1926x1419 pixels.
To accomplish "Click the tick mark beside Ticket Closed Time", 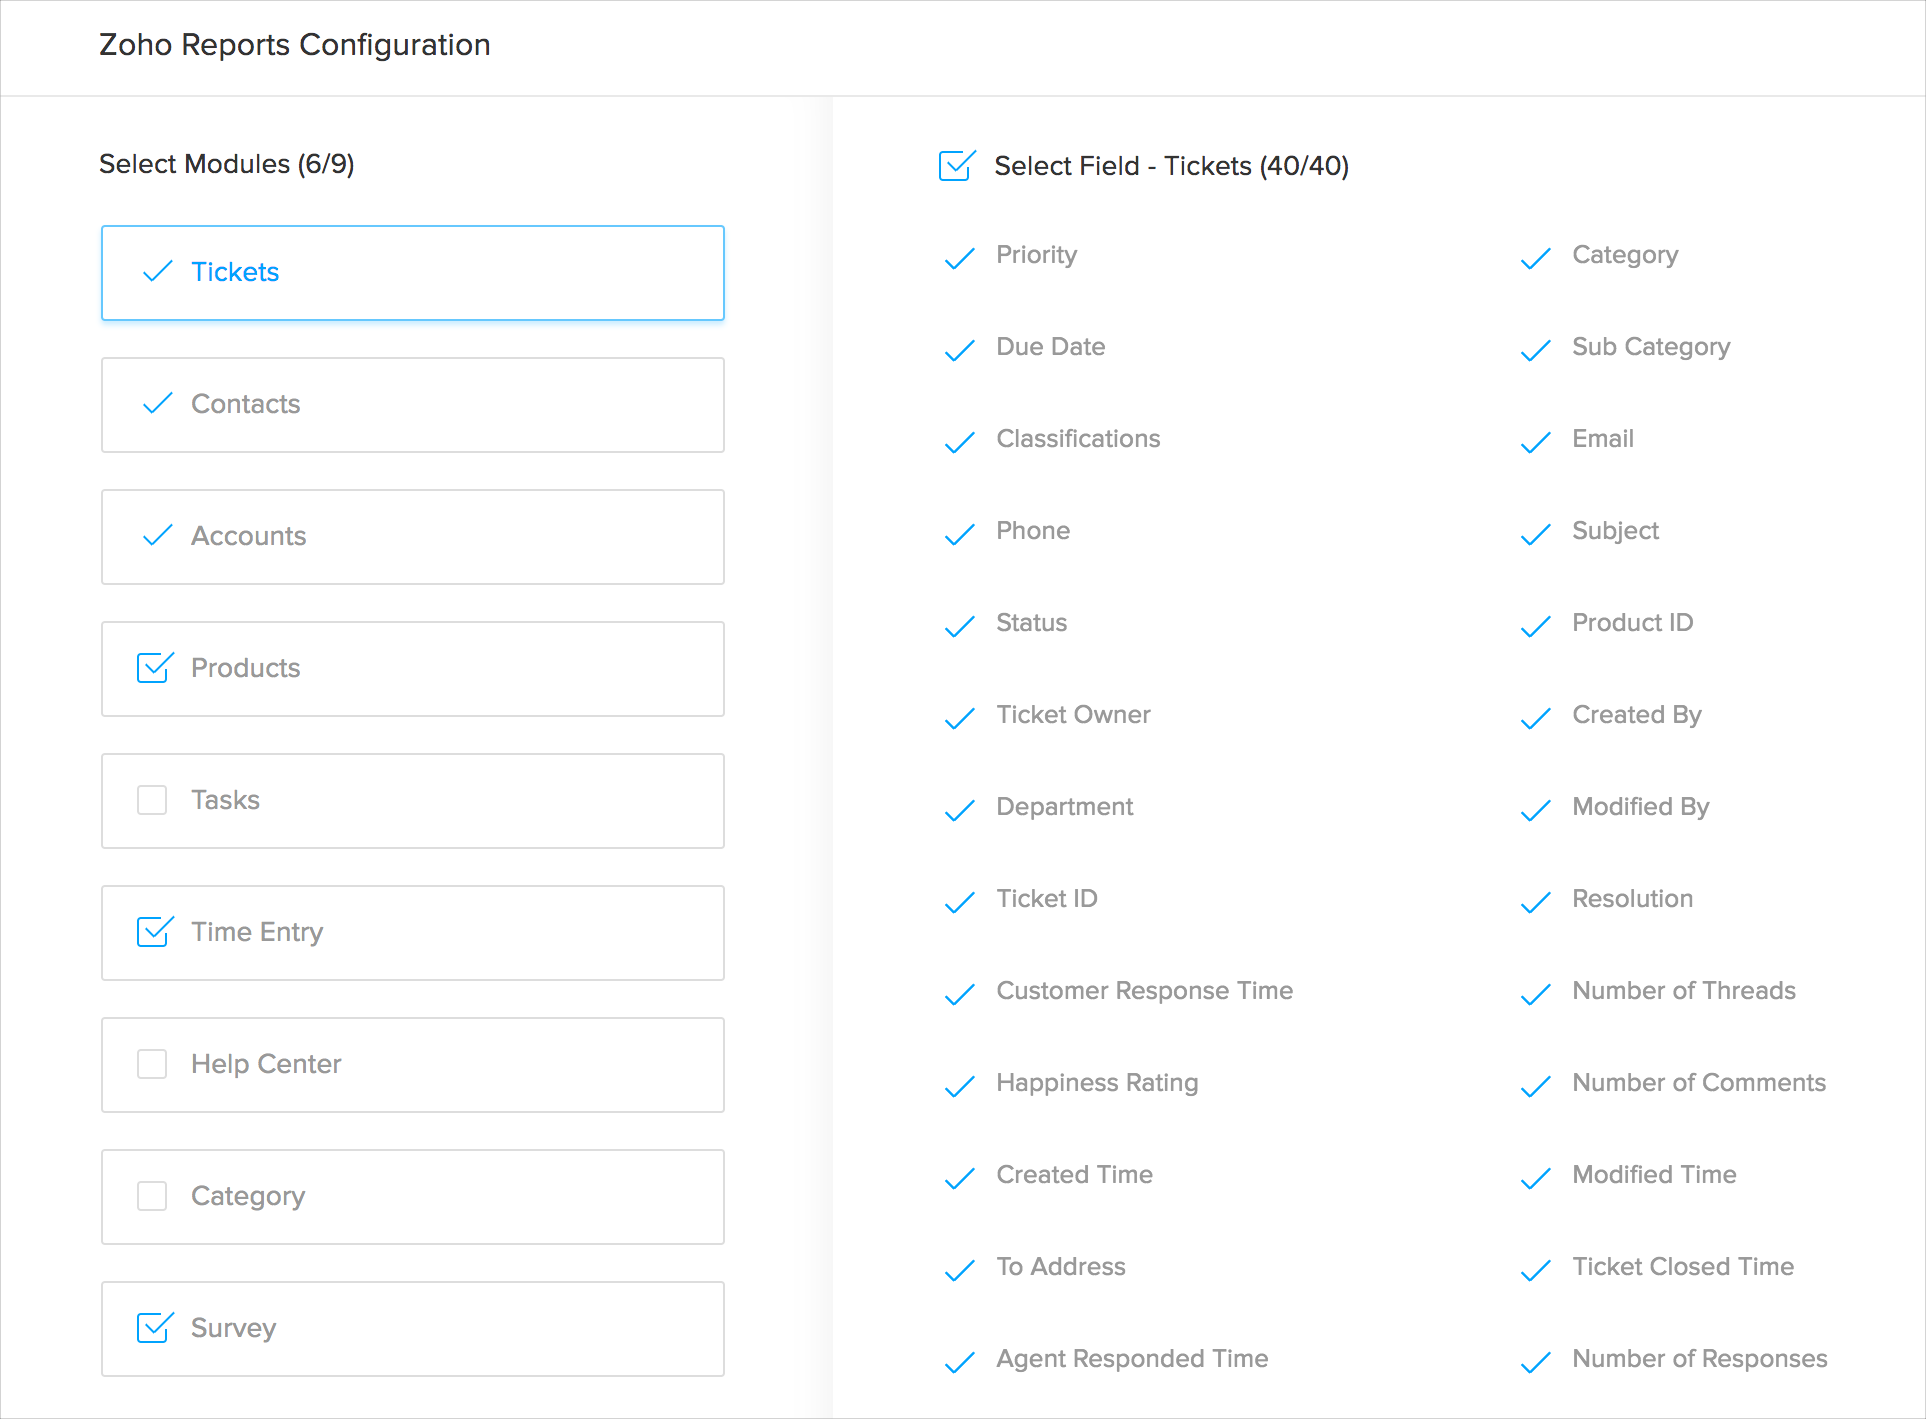I will coord(1535,1270).
